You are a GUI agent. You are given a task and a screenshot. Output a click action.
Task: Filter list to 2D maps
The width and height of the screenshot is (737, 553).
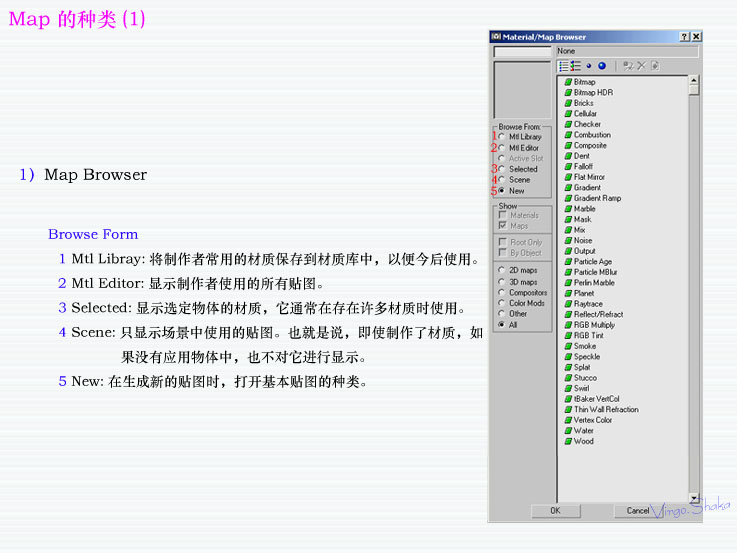(x=502, y=270)
